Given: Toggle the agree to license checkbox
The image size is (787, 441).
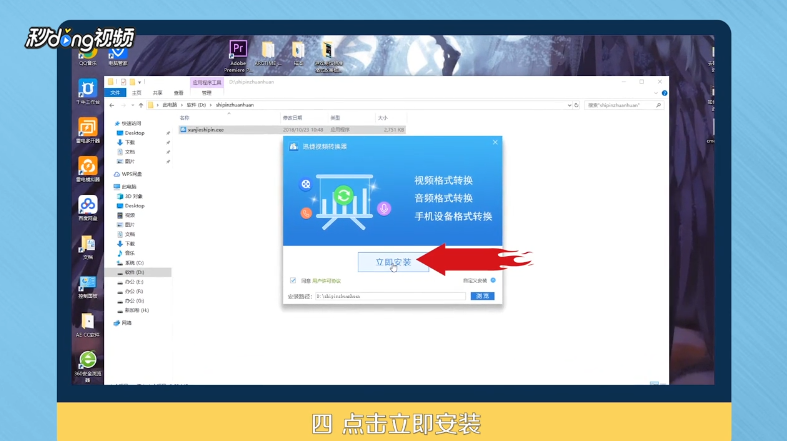Looking at the screenshot, I should tap(293, 280).
